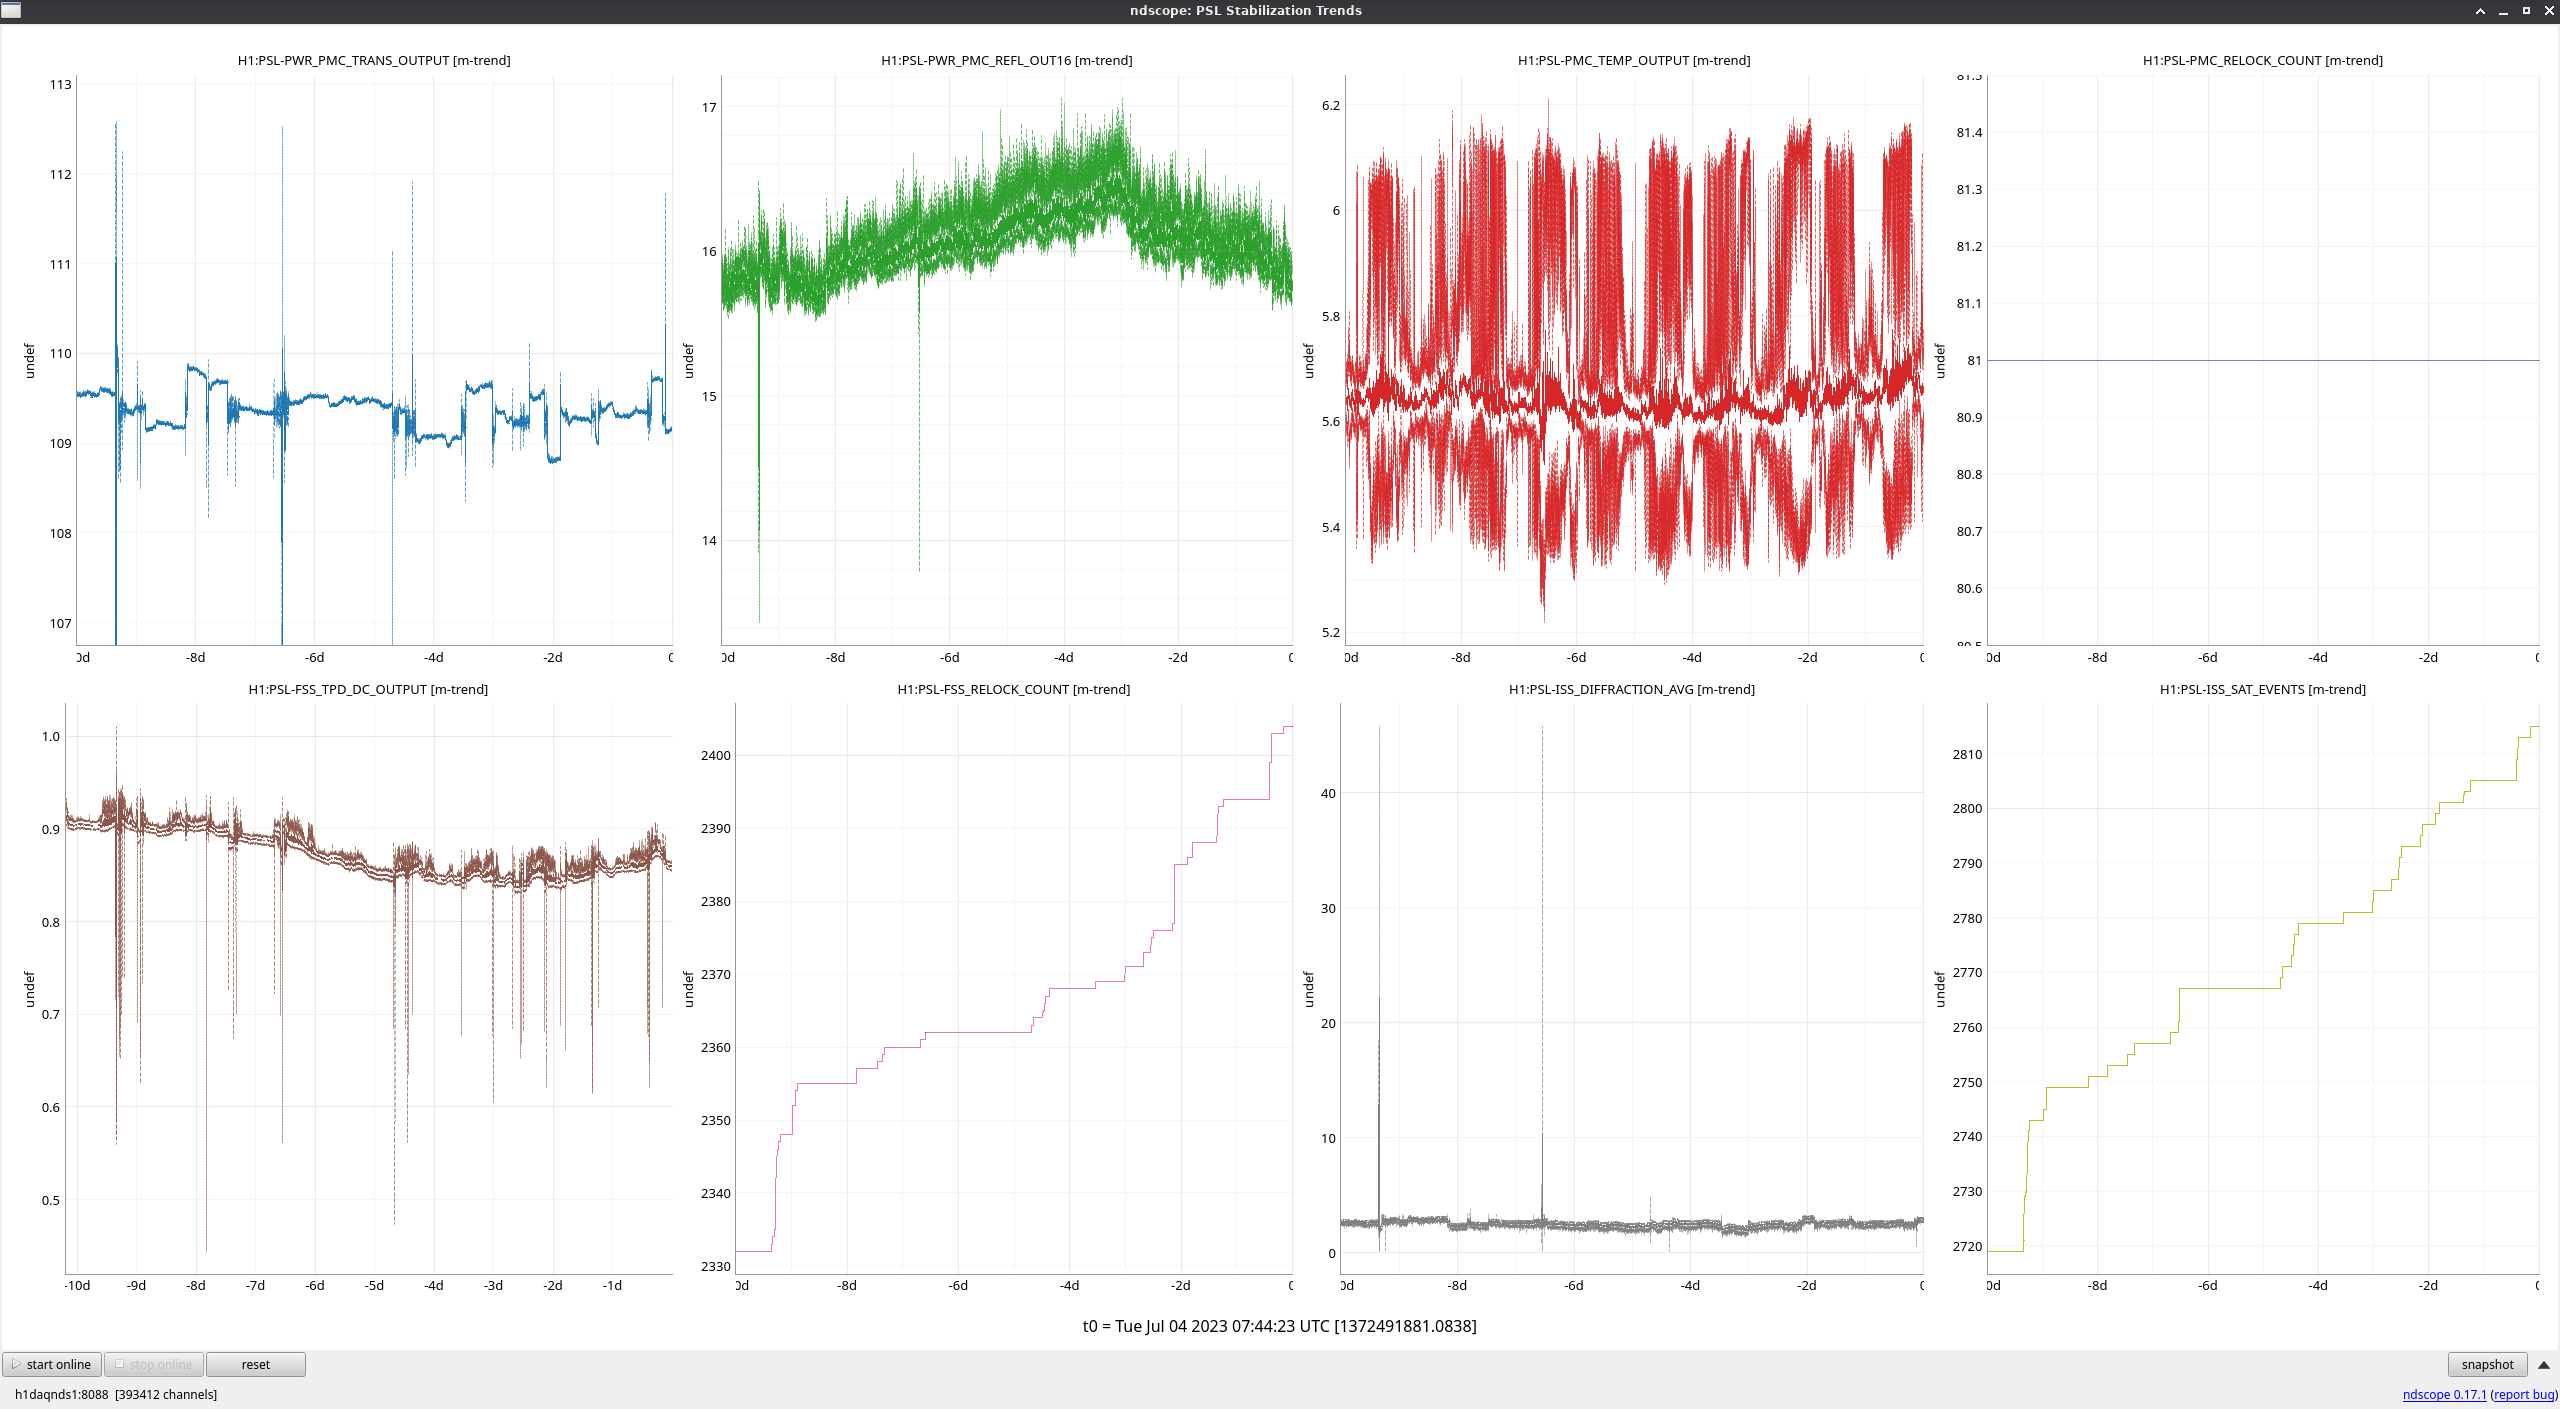Click the H1:PSL-PWR_PMC_REFL_OUT16 plot title
Screen dimensions: 2560x1409
click(x=1006, y=60)
